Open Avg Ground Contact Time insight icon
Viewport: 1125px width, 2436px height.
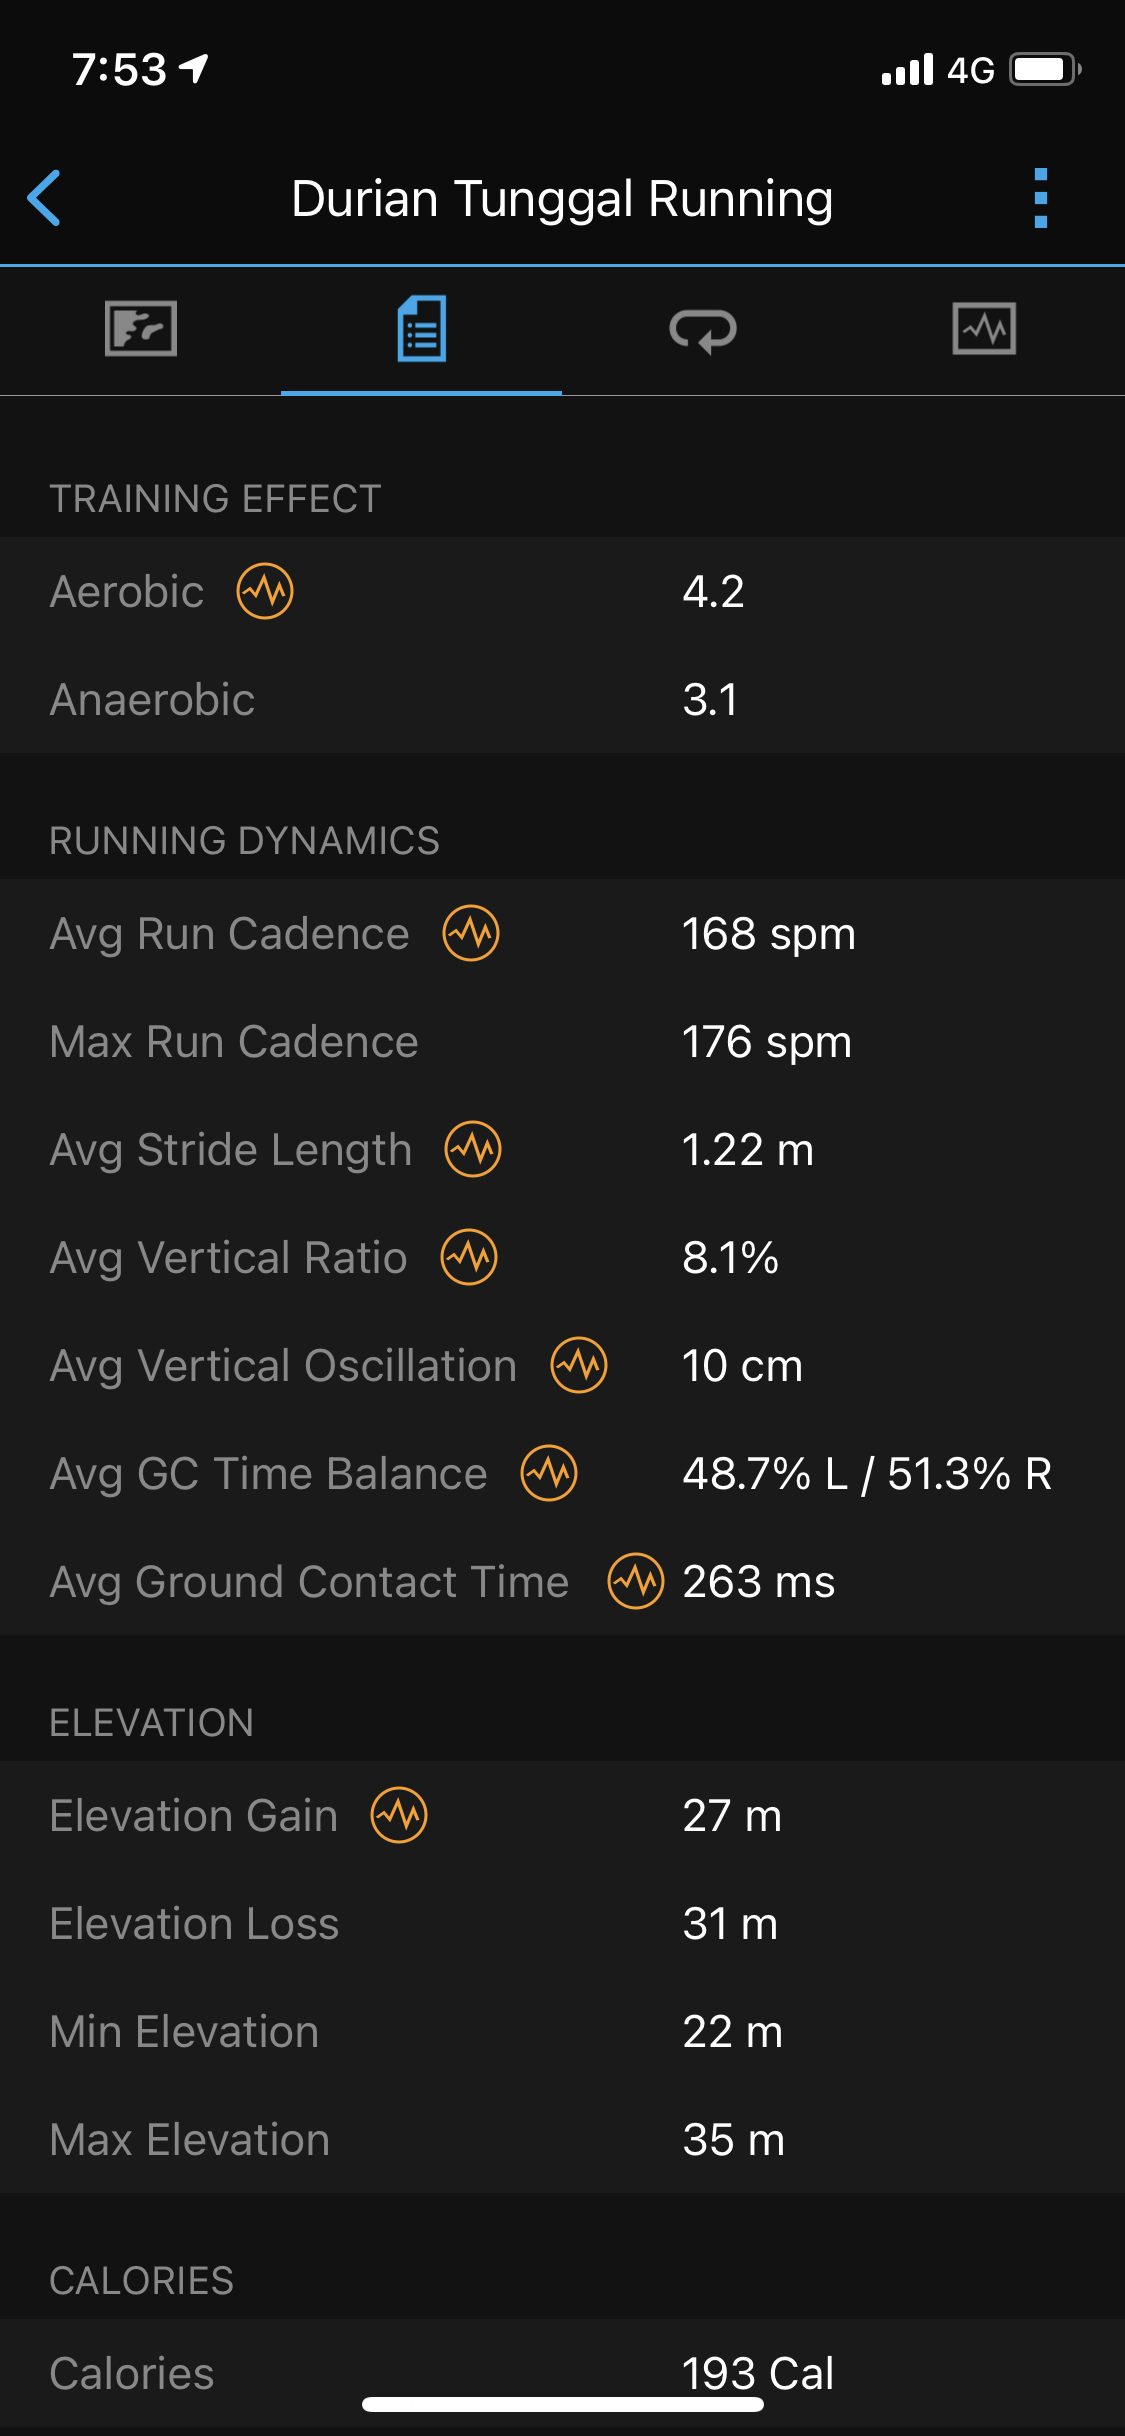pyautogui.click(x=636, y=1581)
